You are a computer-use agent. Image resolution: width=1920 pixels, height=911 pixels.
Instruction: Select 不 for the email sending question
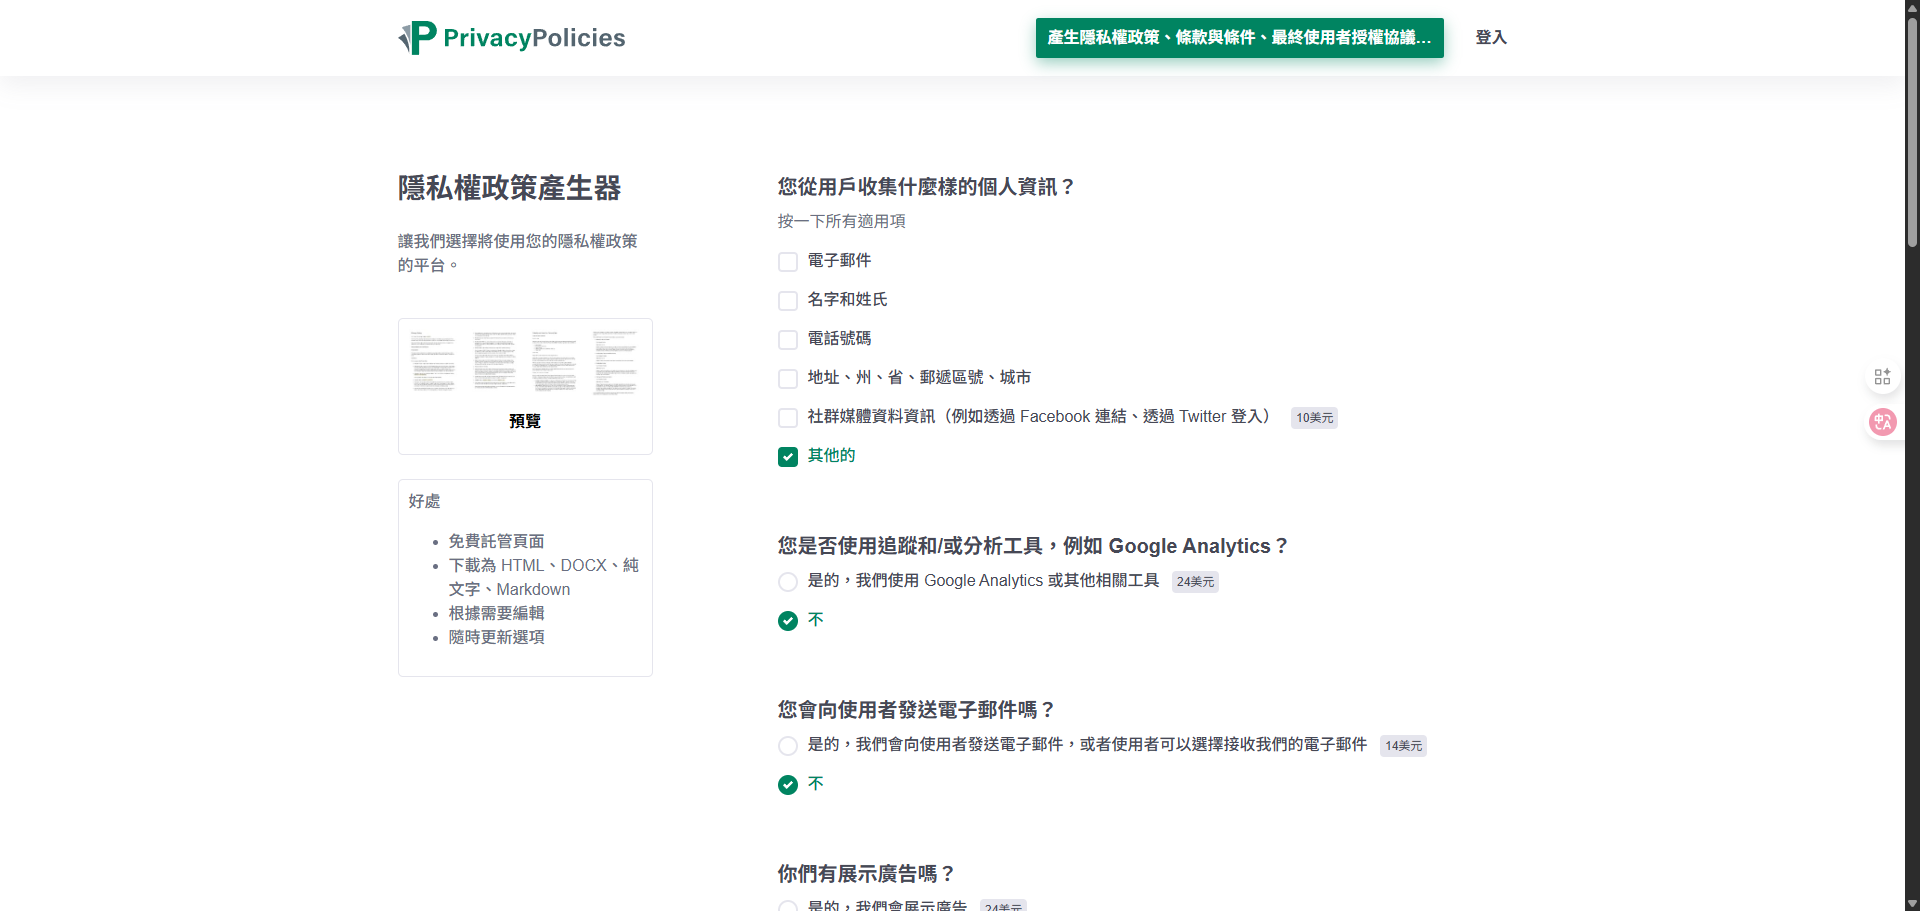787,784
